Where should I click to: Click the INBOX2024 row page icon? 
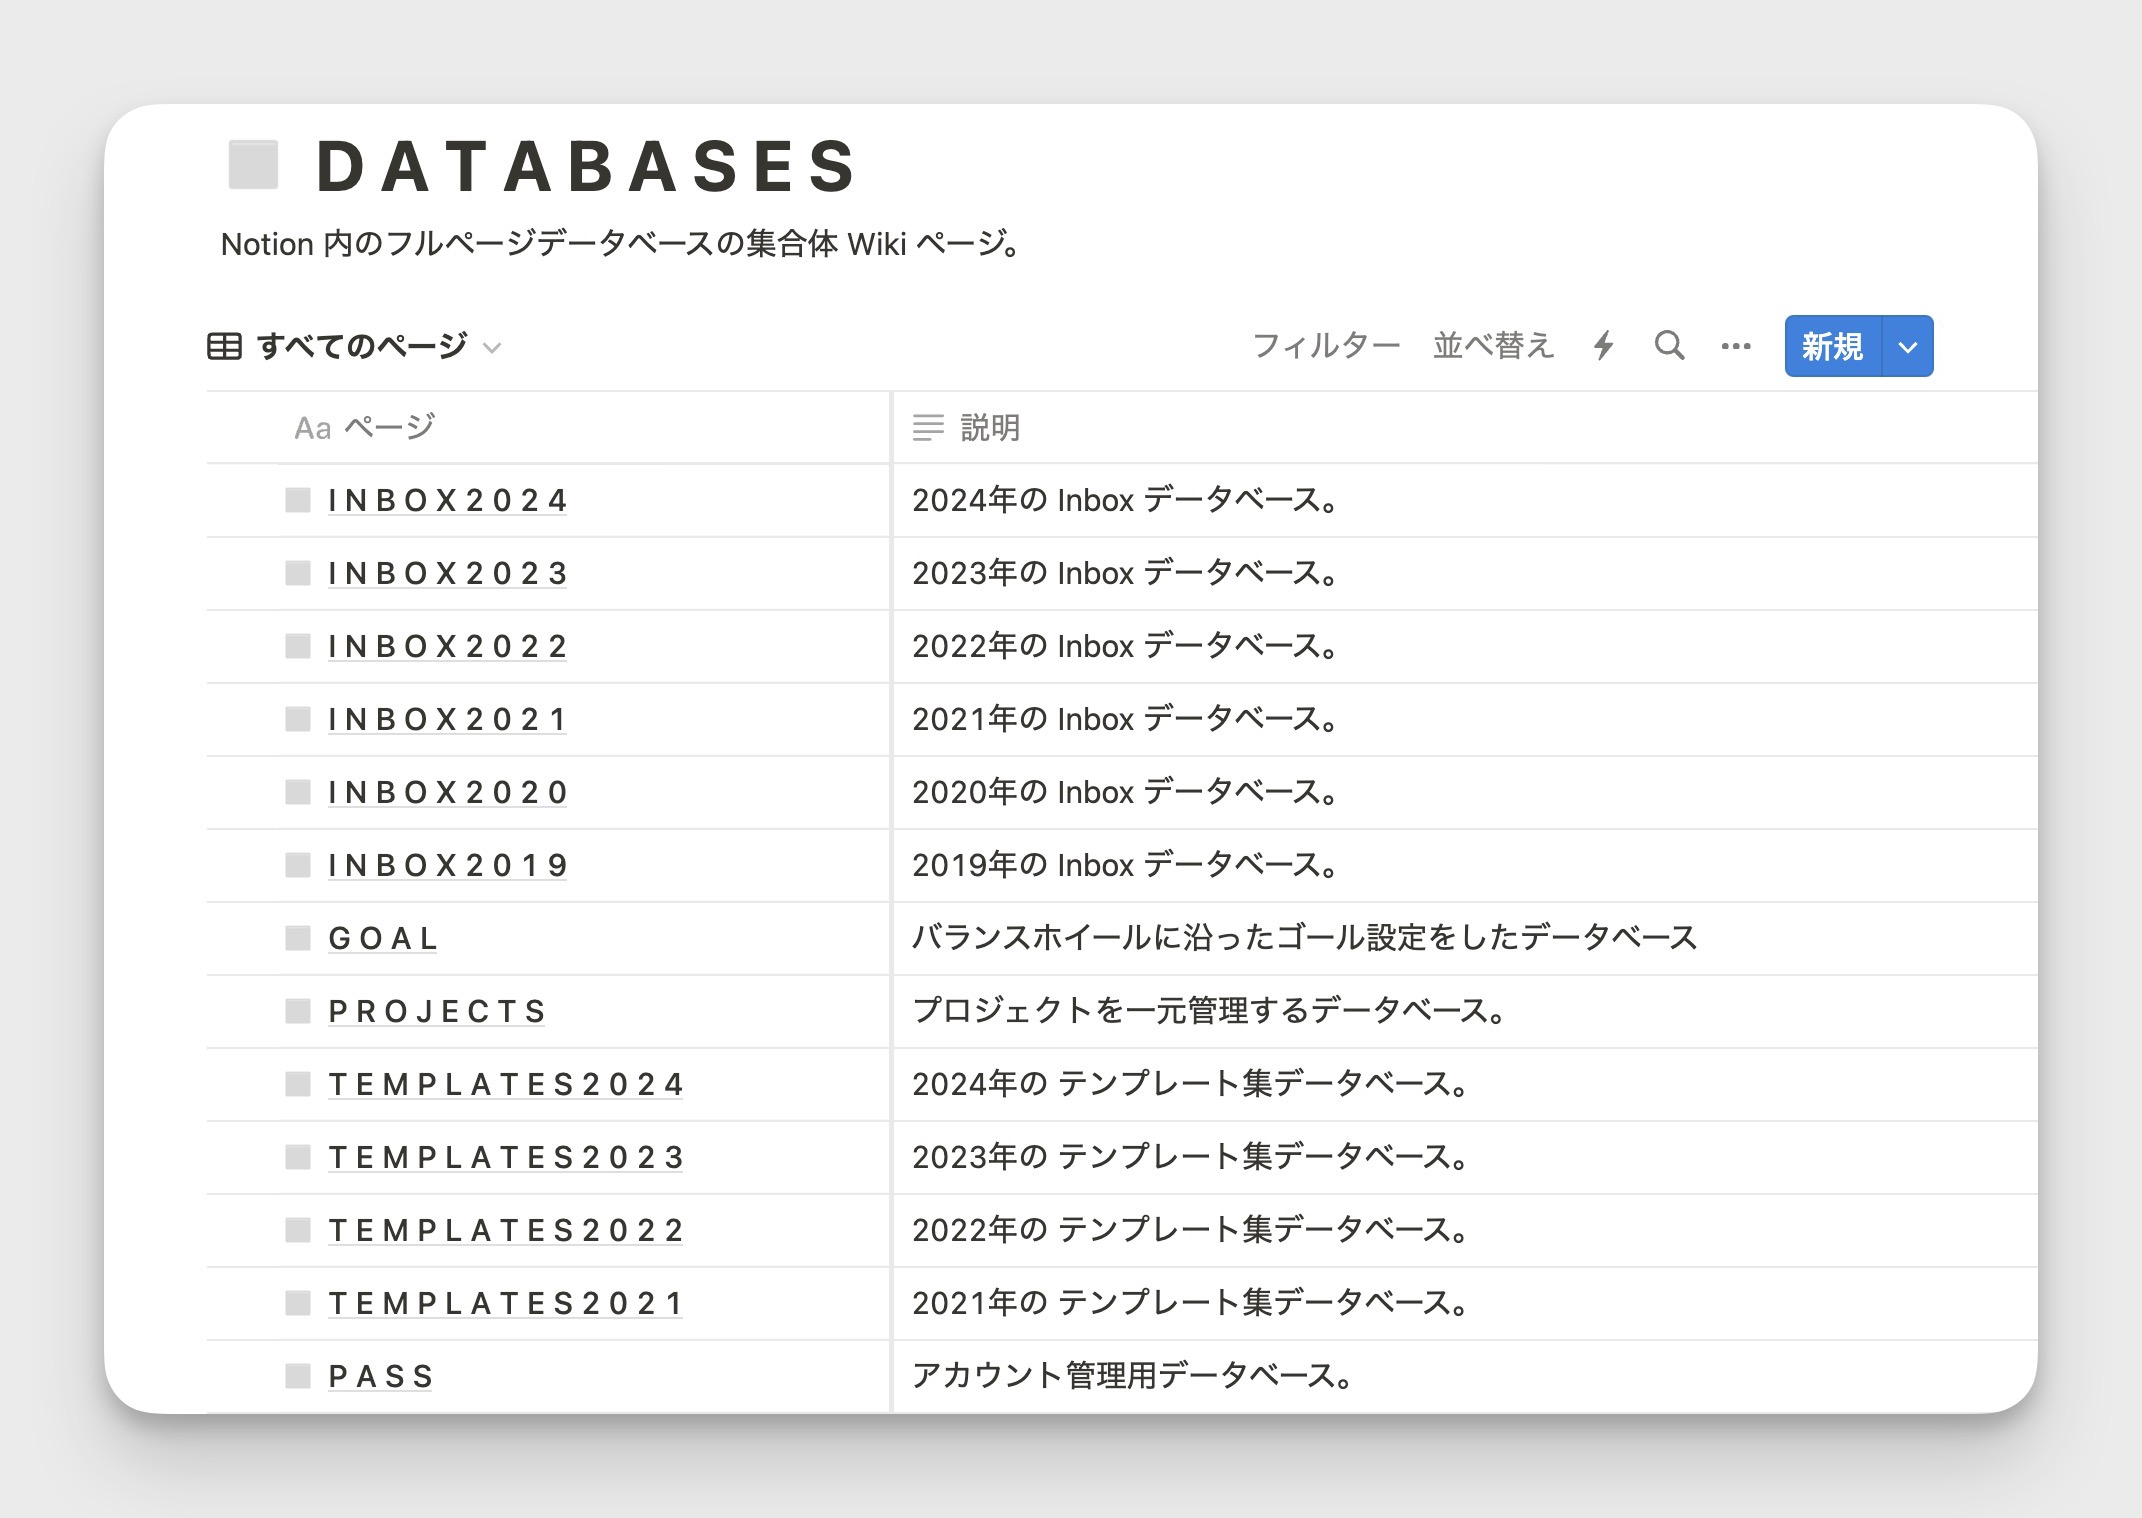click(x=298, y=500)
